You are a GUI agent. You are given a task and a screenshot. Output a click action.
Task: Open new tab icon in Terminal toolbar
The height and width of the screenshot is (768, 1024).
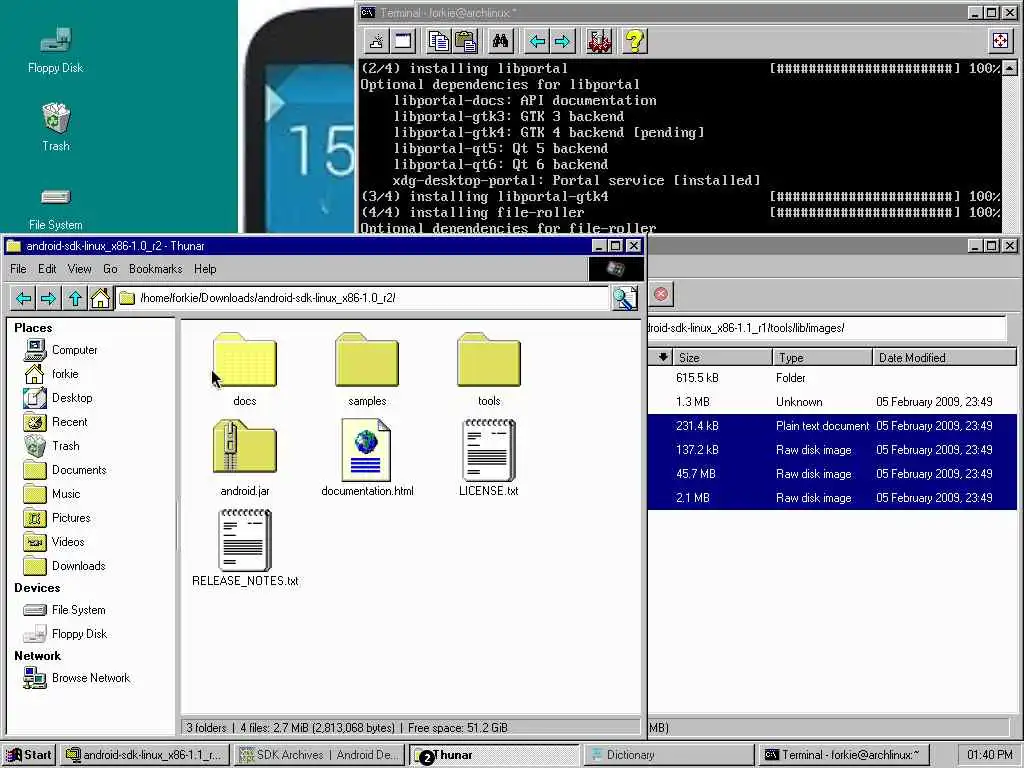[x=376, y=41]
